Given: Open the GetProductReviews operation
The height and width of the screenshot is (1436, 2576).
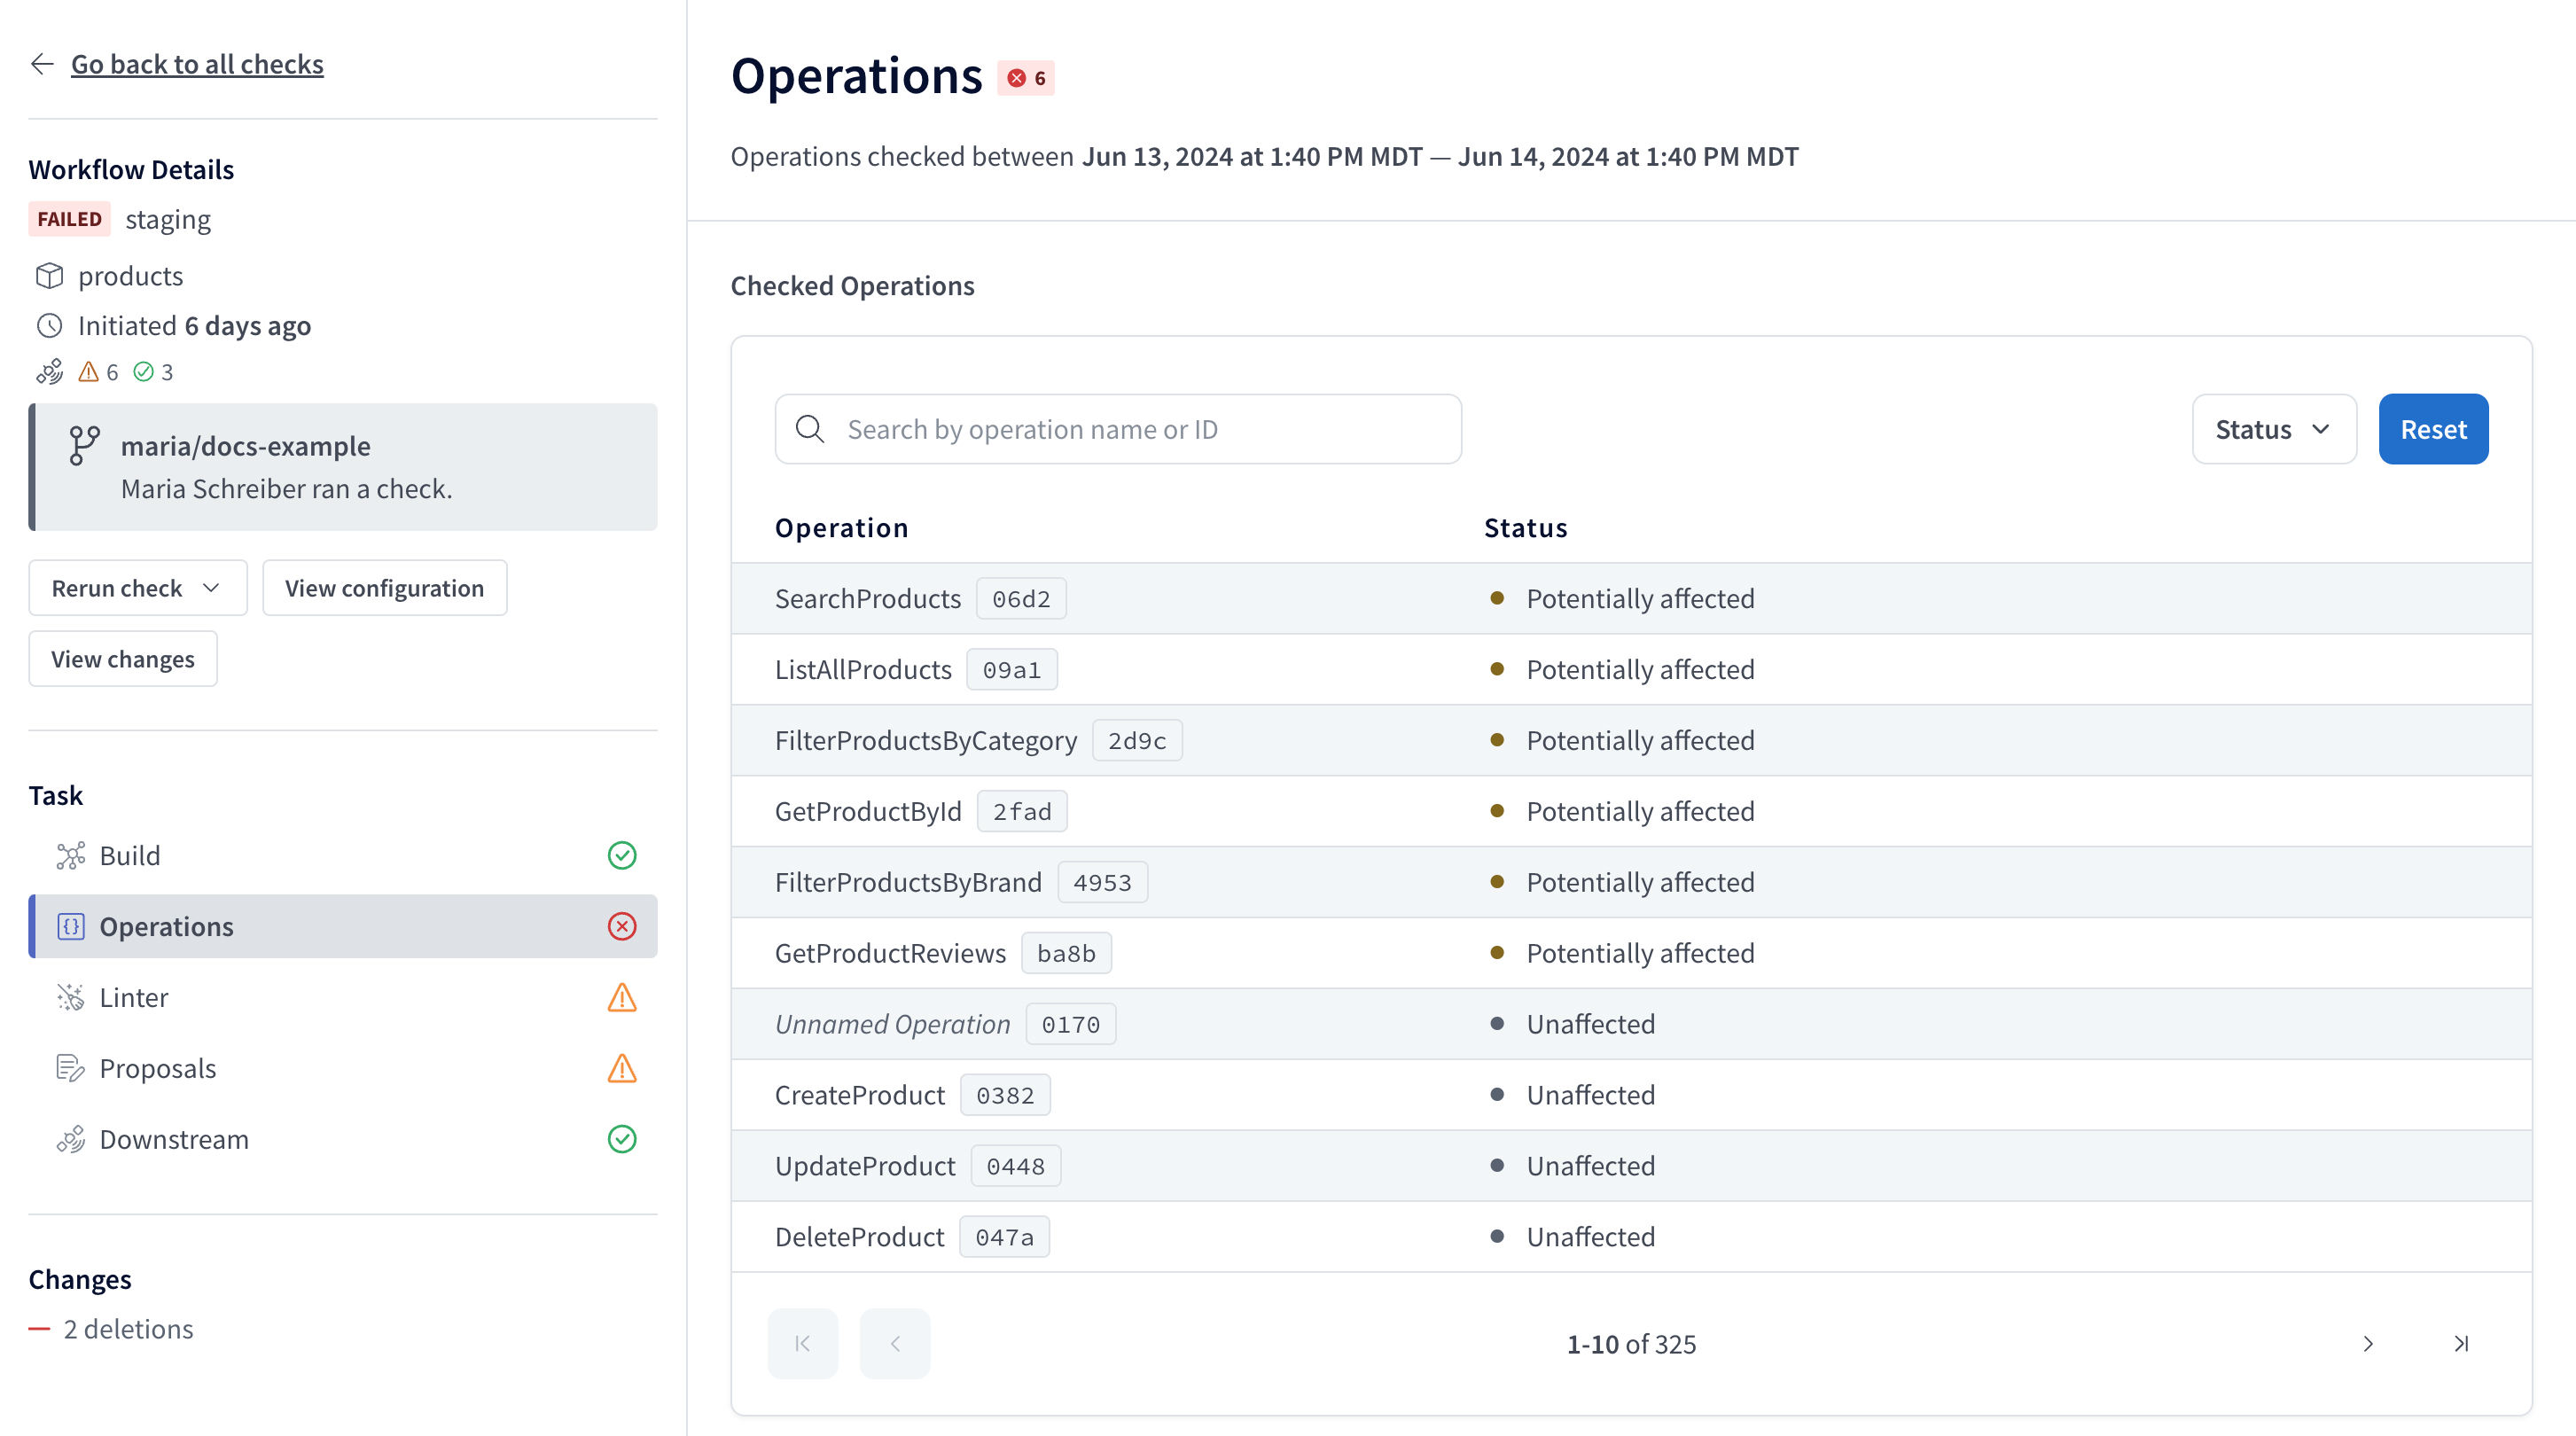Looking at the screenshot, I should click(x=1631, y=954).
